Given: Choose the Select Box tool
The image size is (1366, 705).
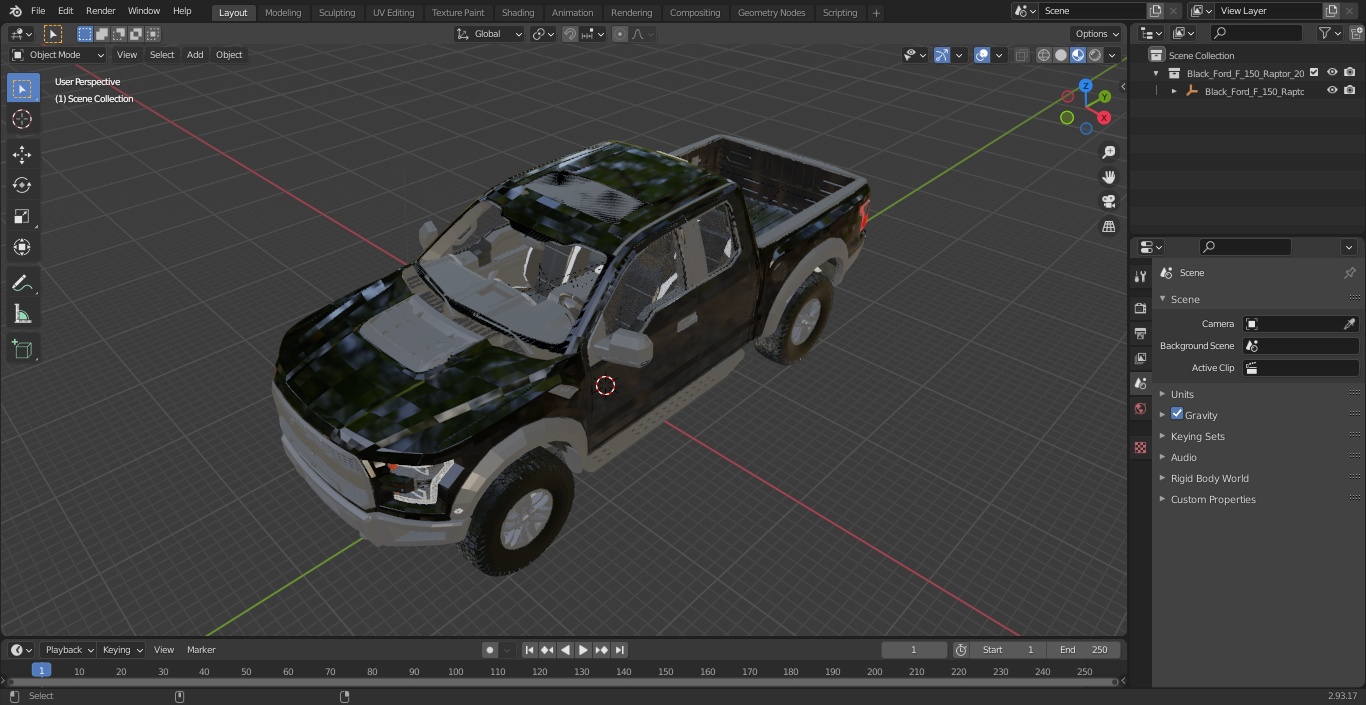Looking at the screenshot, I should [x=22, y=88].
